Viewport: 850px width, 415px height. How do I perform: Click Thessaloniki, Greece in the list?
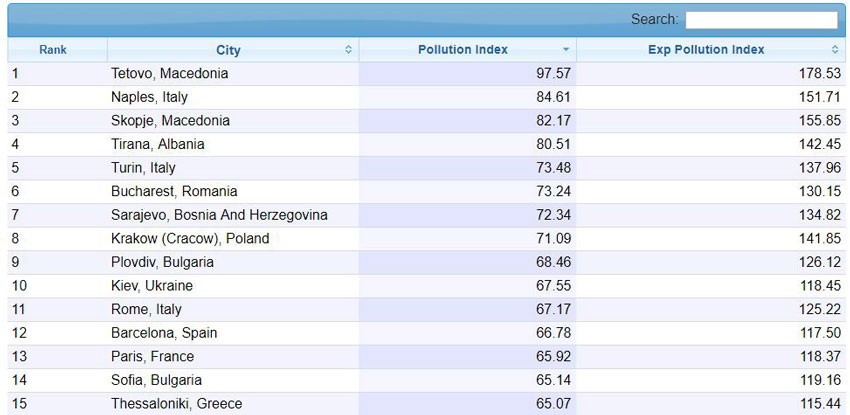(x=176, y=404)
